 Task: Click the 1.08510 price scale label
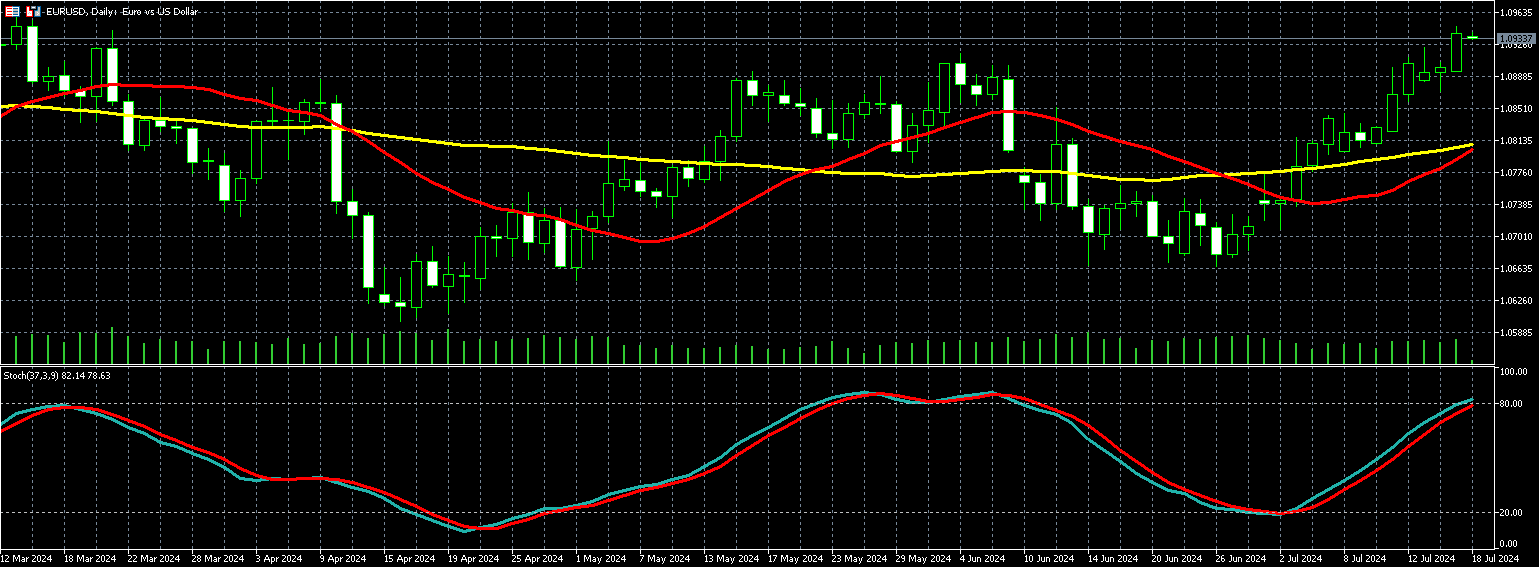(1514, 108)
